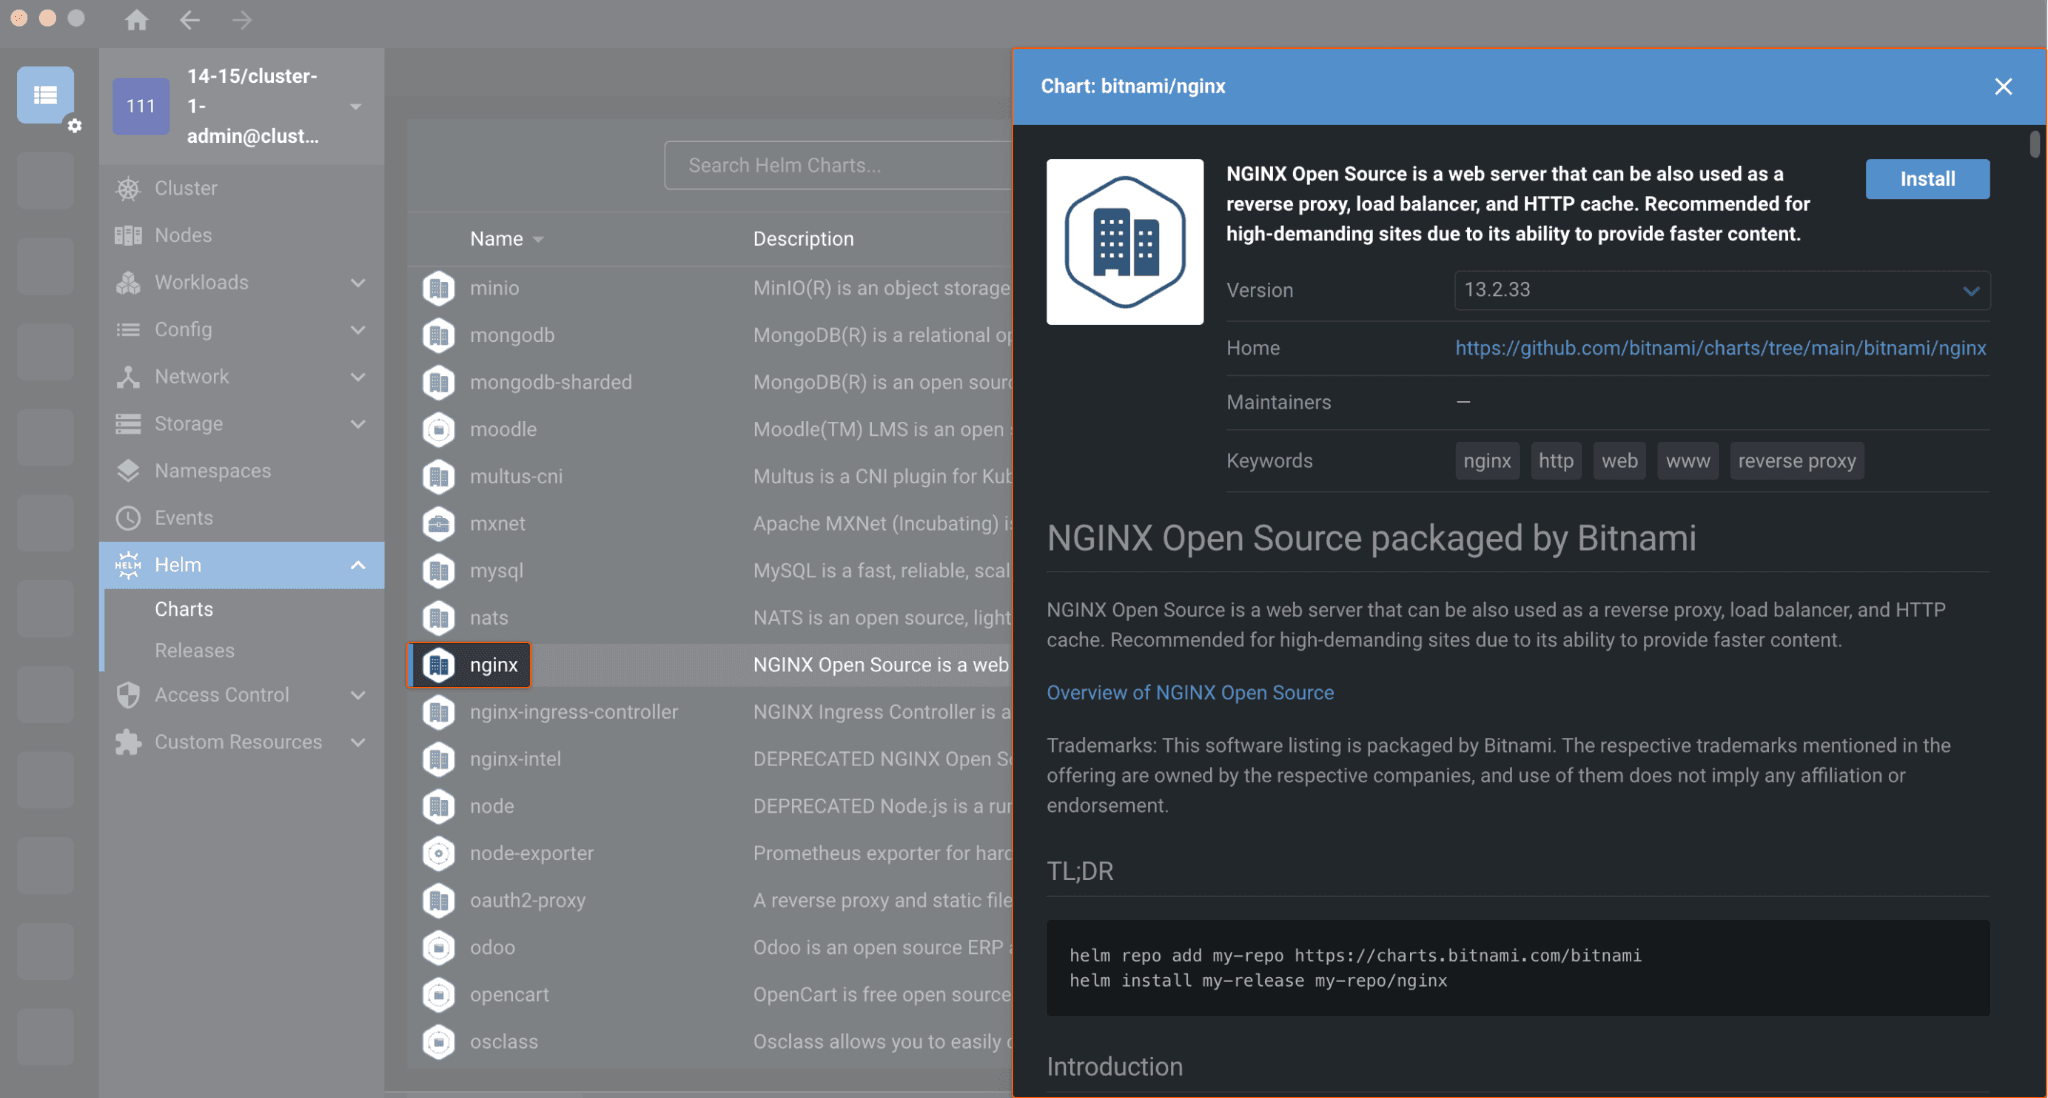Image resolution: width=2048 pixels, height=1098 pixels.
Task: Go forward with the right arrow
Action: (241, 19)
